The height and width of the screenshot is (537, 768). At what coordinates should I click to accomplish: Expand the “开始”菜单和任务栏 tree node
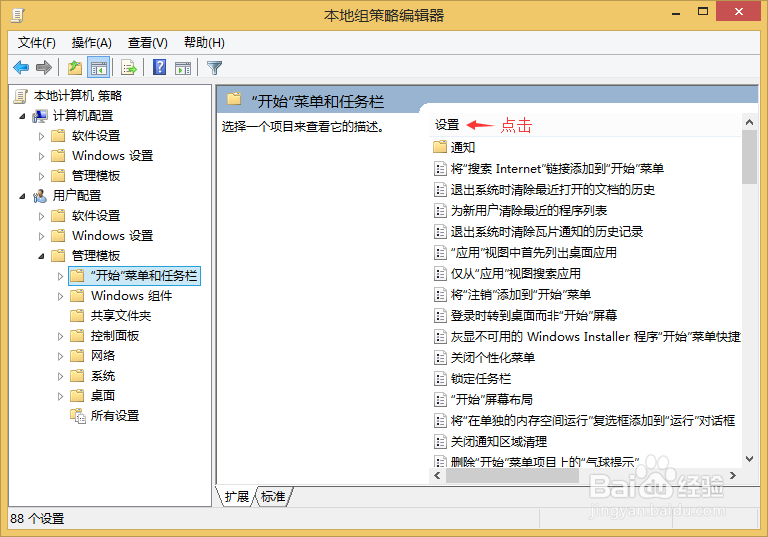60,276
